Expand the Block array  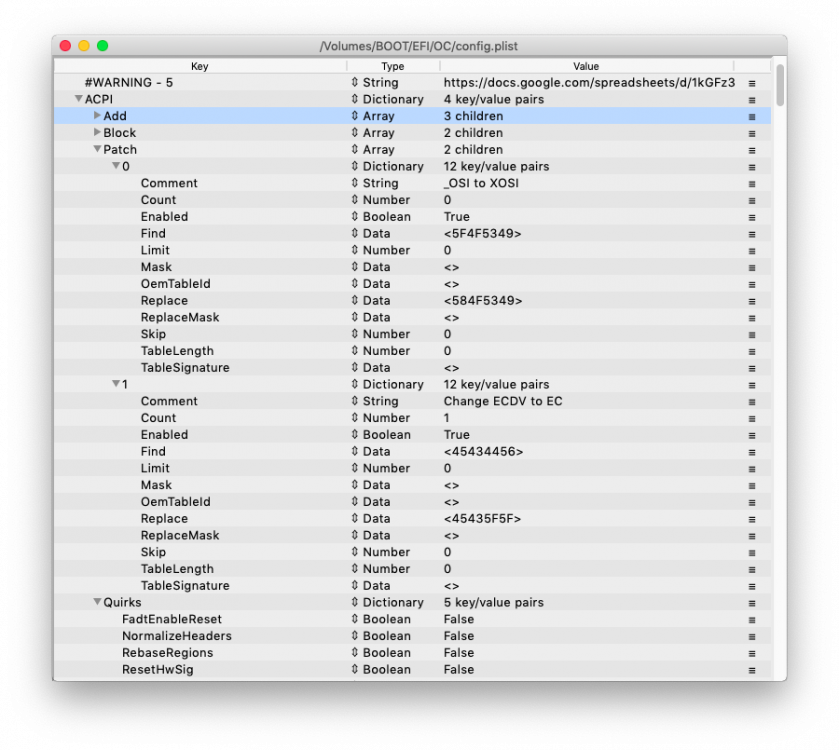pyautogui.click(x=97, y=132)
